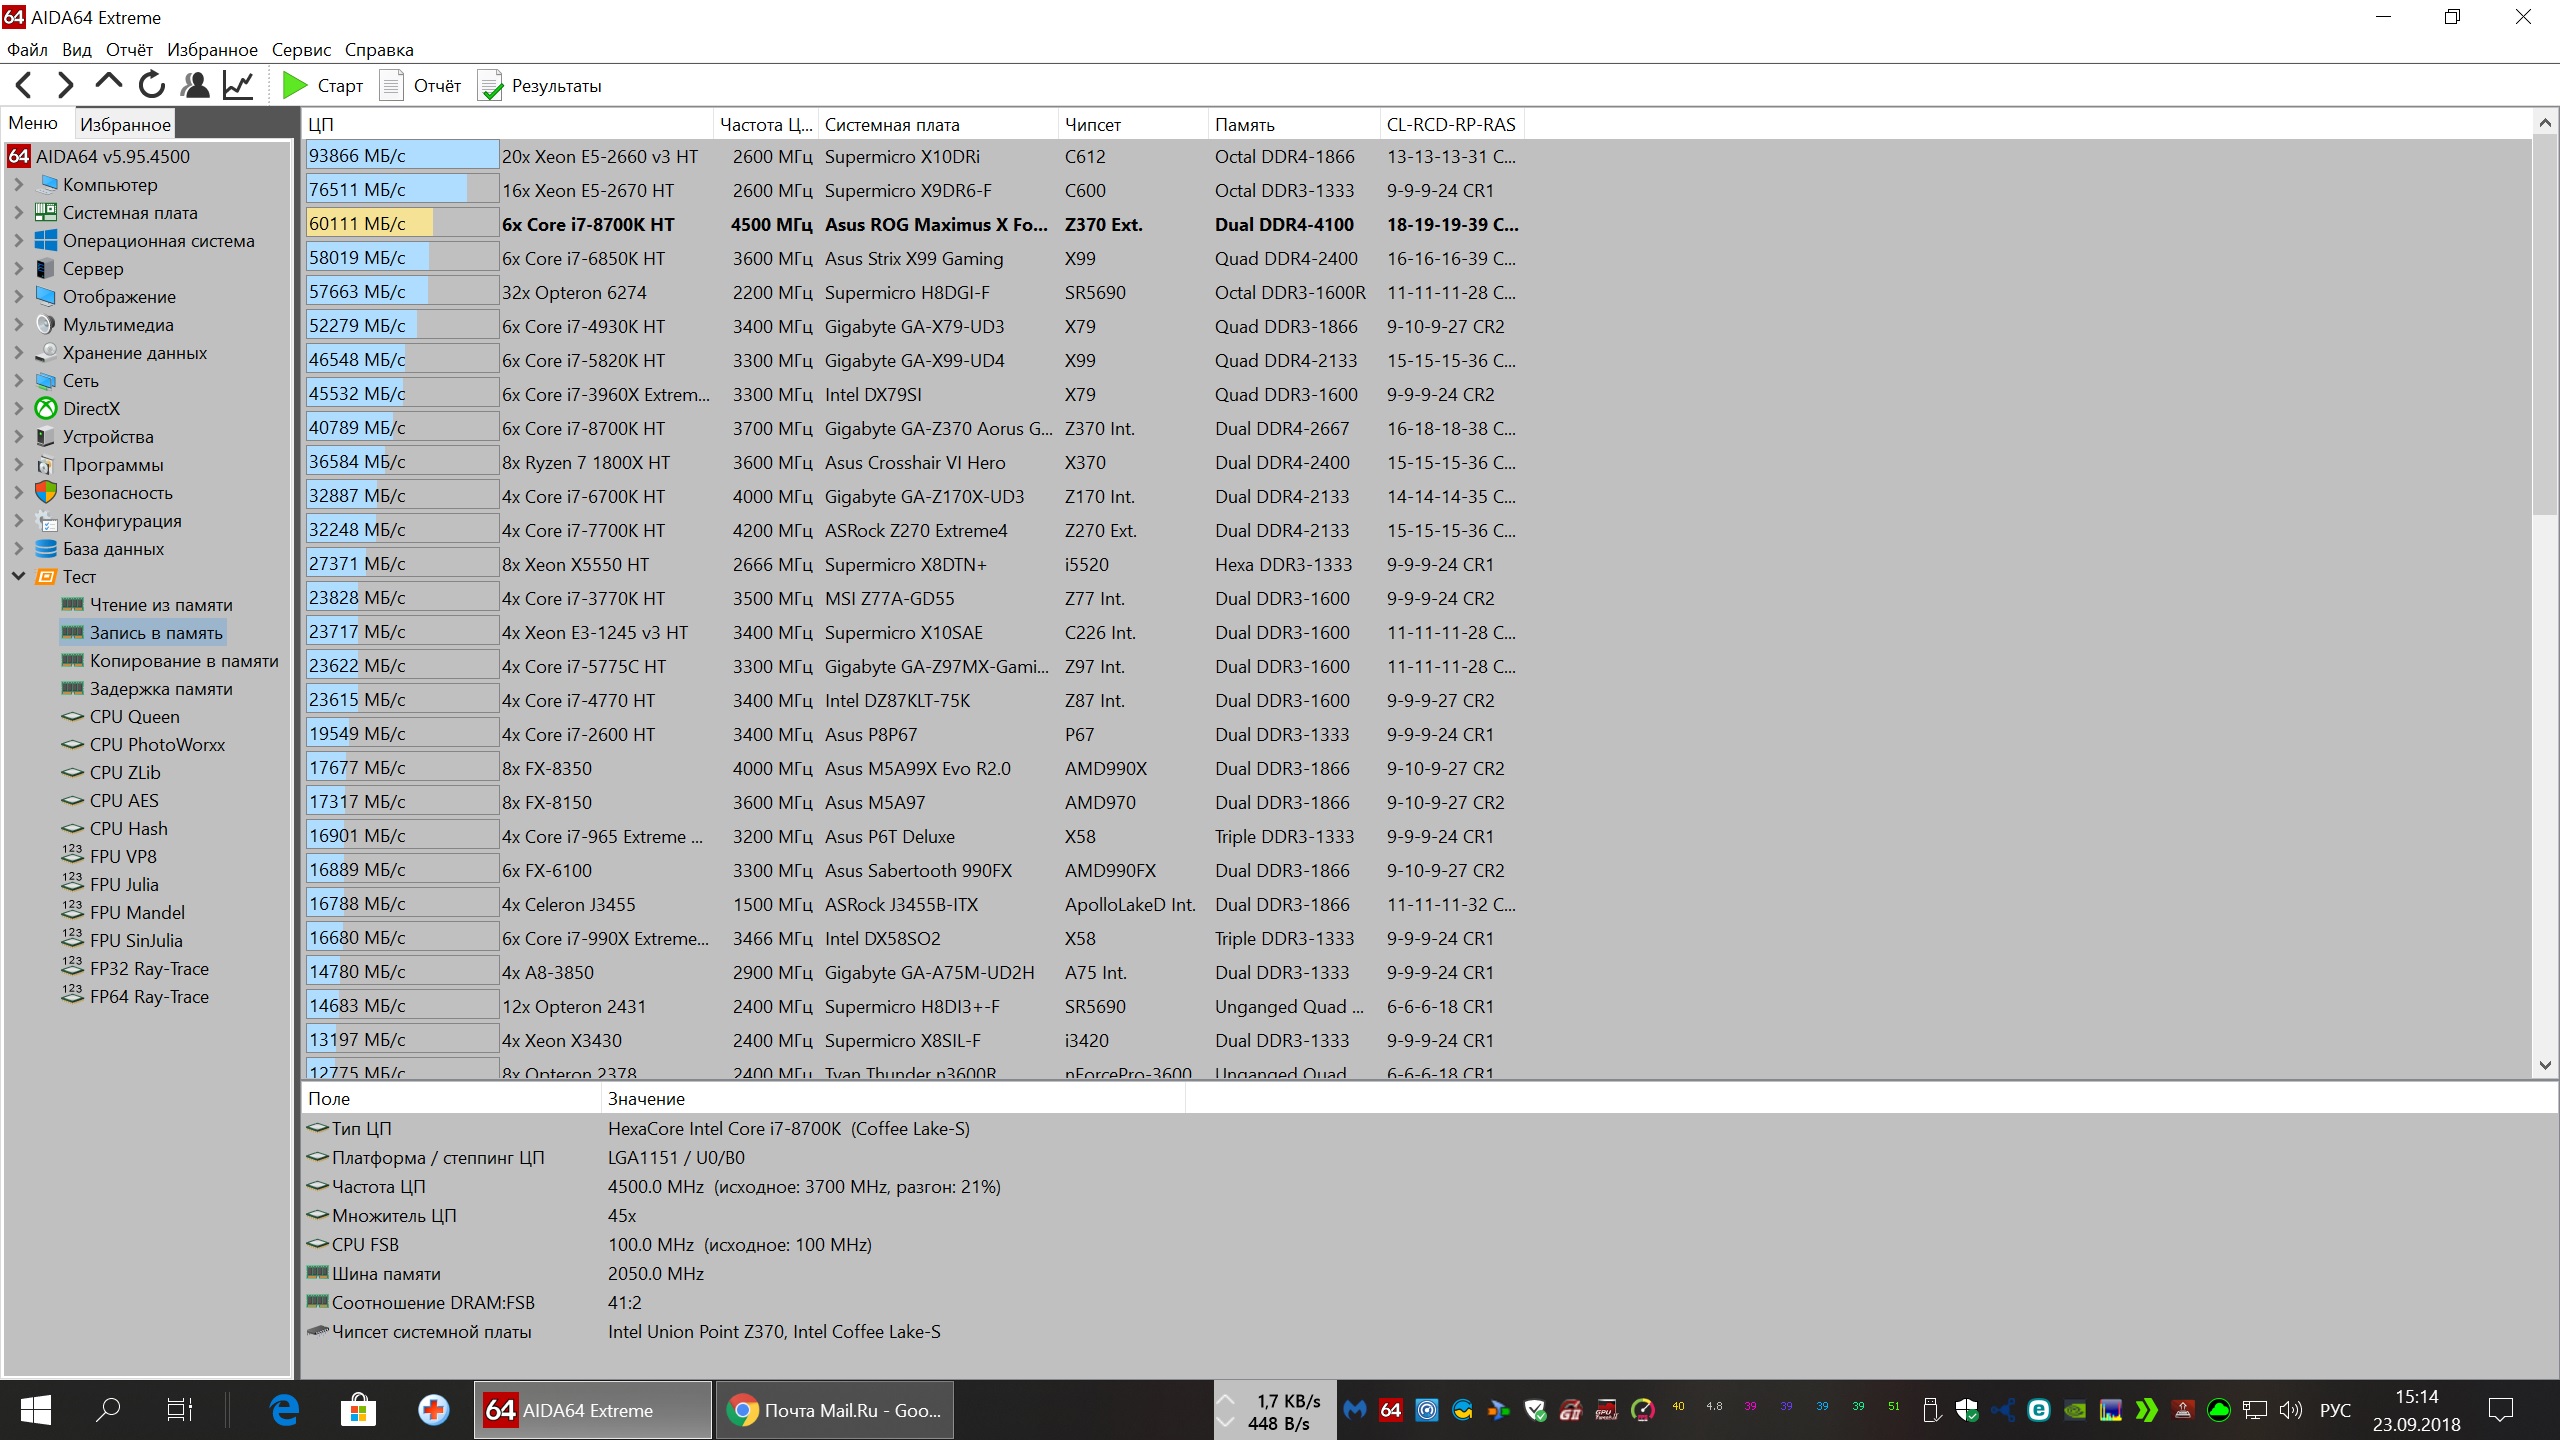The width and height of the screenshot is (2560, 1440).
Task: Expand the Компьютер tree node
Action: (x=18, y=185)
